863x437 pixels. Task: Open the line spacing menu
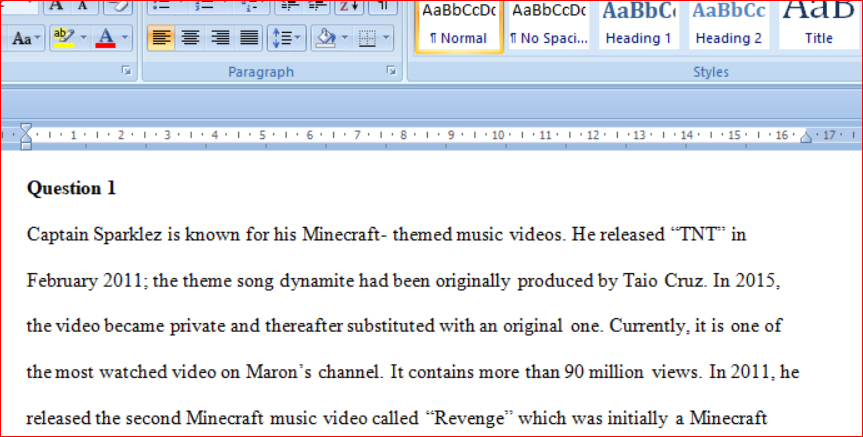pyautogui.click(x=287, y=38)
